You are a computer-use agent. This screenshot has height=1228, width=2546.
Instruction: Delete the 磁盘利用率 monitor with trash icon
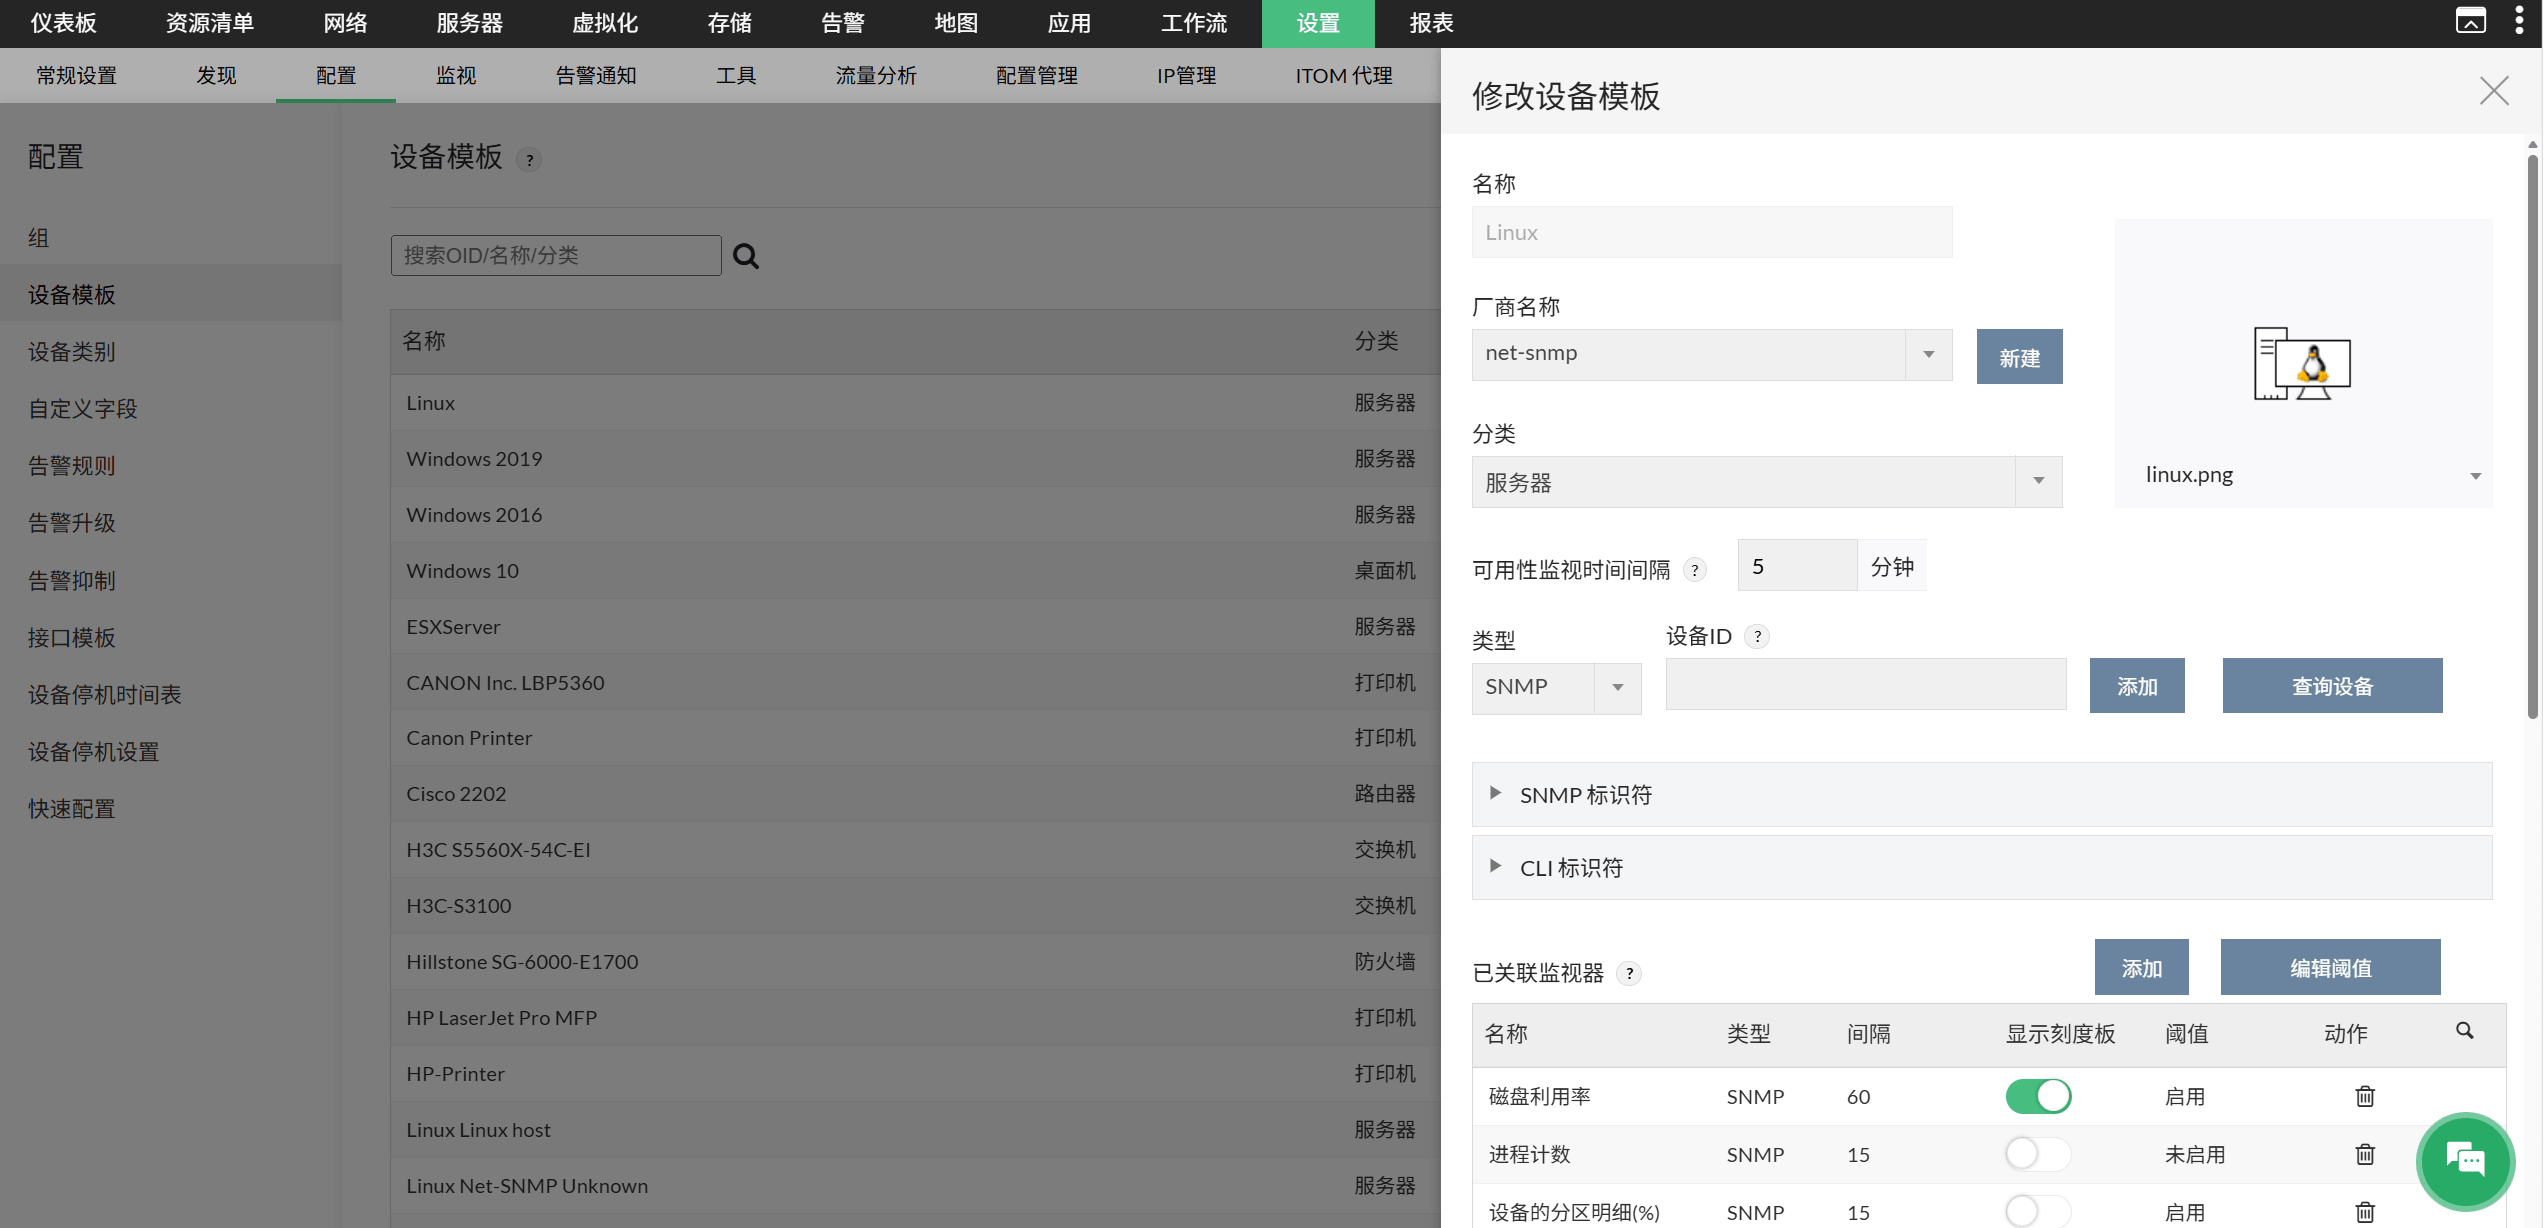point(2365,1096)
